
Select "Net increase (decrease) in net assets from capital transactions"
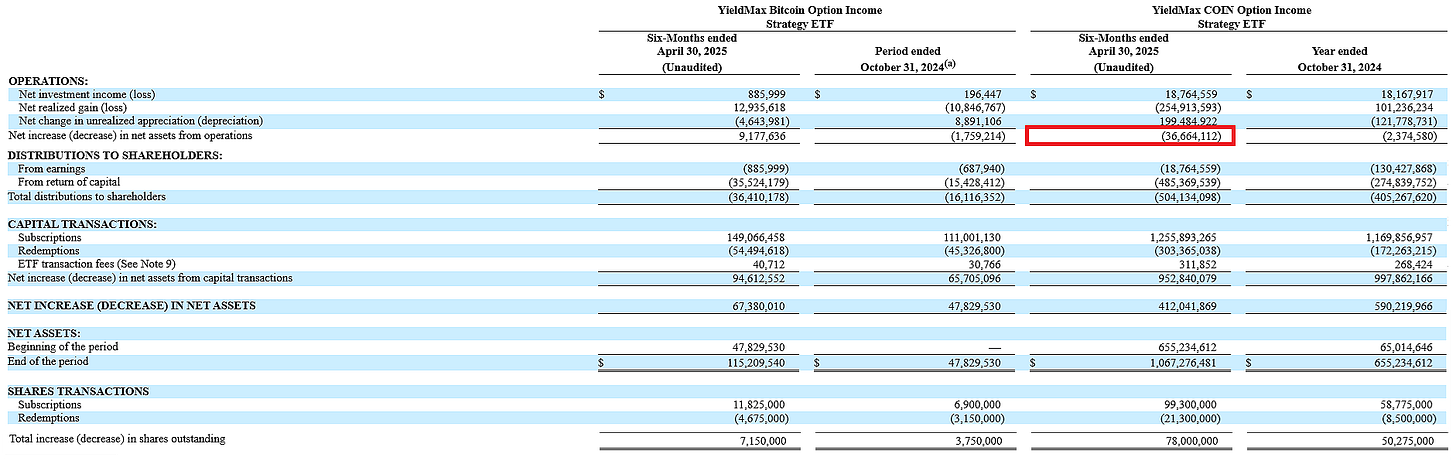click(150, 278)
